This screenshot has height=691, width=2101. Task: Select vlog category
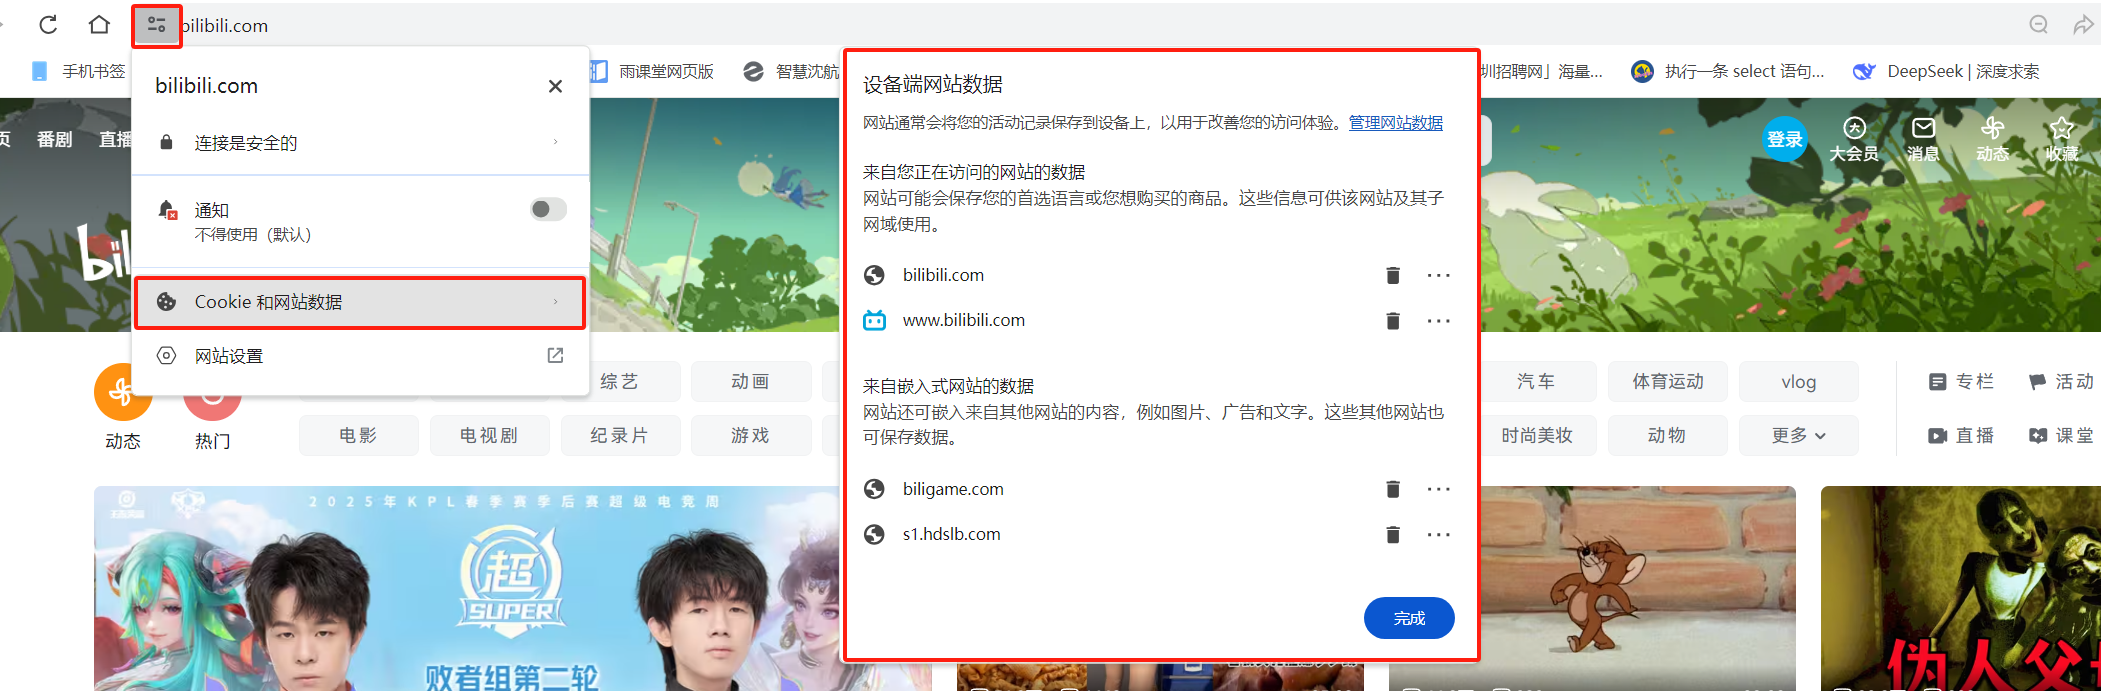[x=1798, y=382]
